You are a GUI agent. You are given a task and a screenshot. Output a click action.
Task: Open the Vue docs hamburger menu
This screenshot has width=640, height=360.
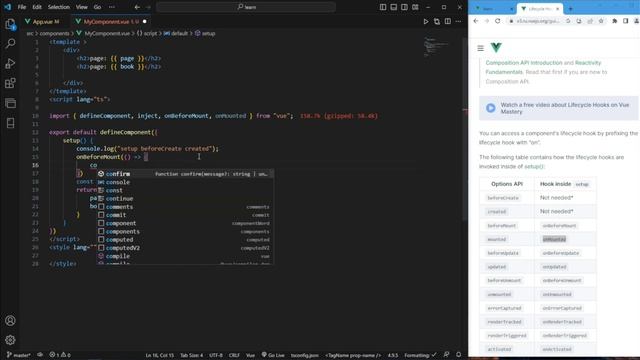tap(480, 48)
